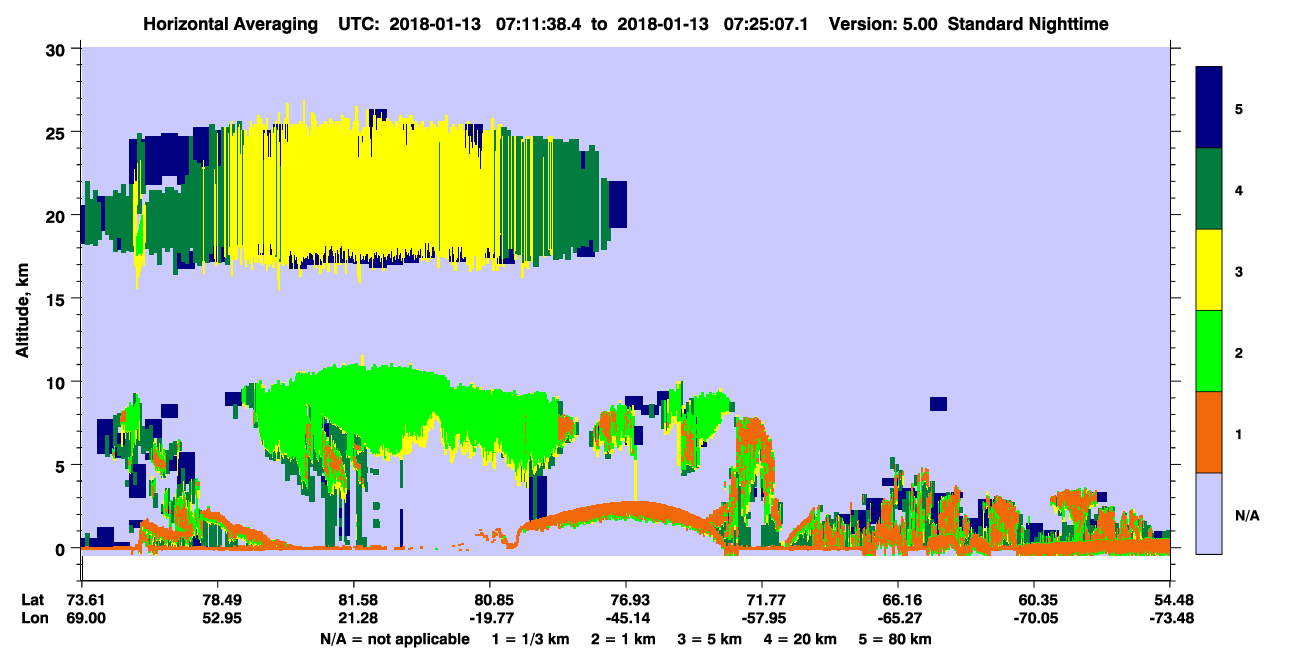
Task: Click the '2 = 1 km' legend text
Action: click(624, 639)
